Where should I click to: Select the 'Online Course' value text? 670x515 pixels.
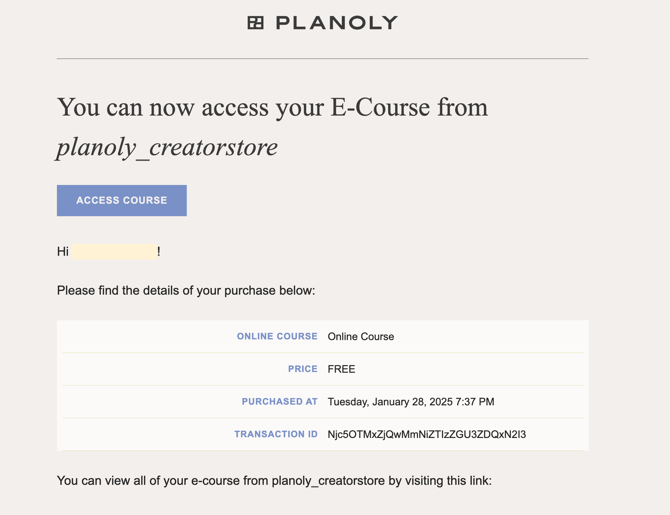click(361, 337)
